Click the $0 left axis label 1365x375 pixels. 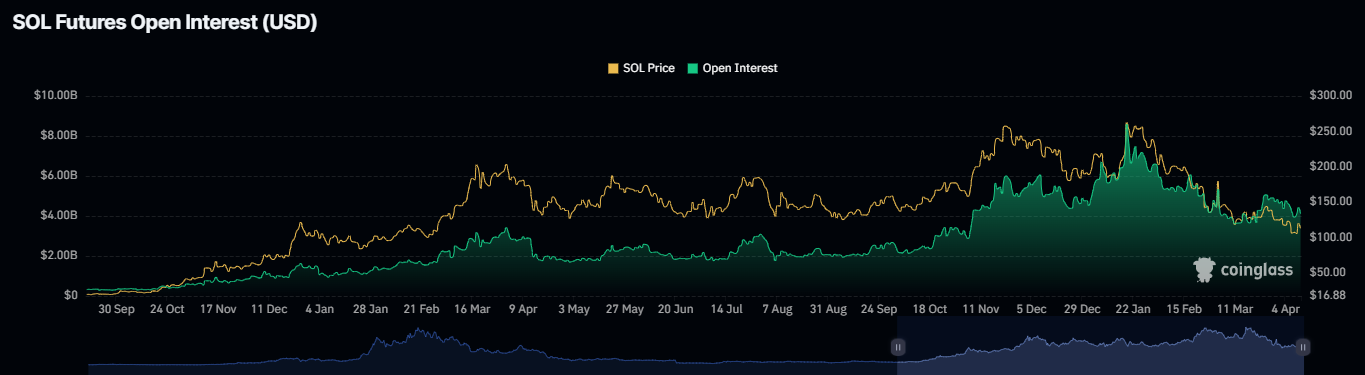point(71,295)
